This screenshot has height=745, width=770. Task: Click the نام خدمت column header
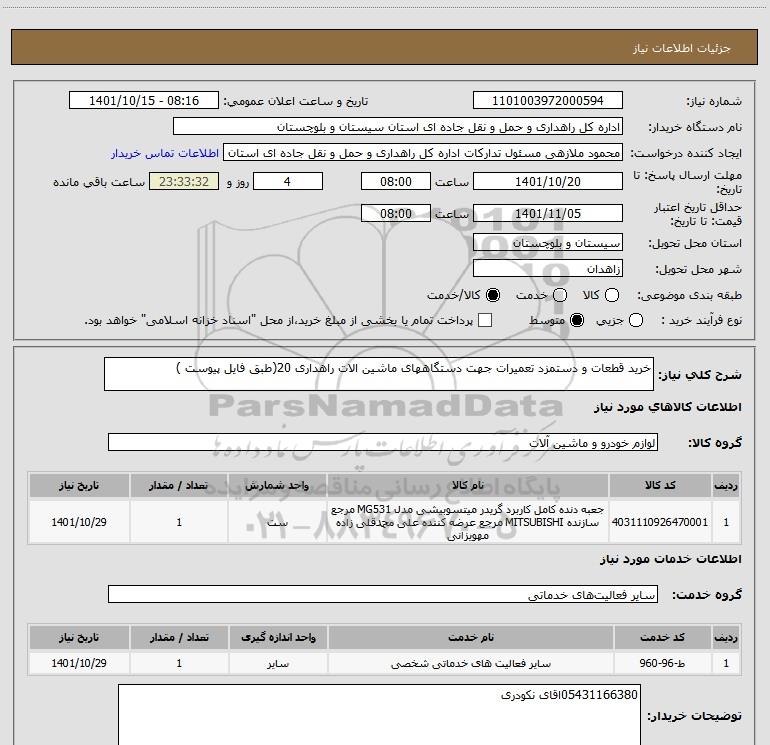[470, 637]
